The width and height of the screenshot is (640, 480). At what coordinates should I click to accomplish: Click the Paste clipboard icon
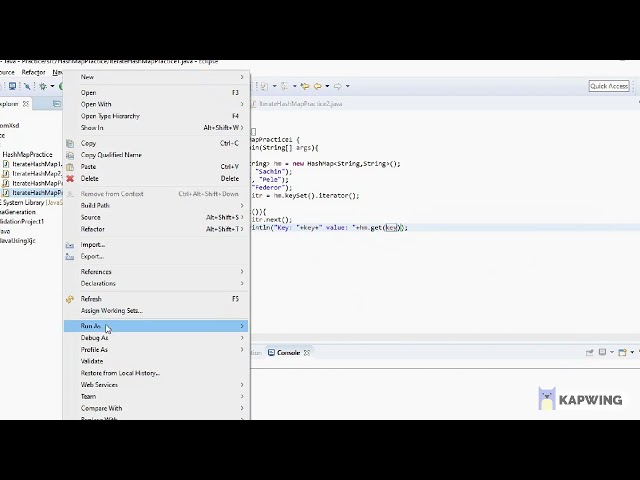pyautogui.click(x=70, y=167)
